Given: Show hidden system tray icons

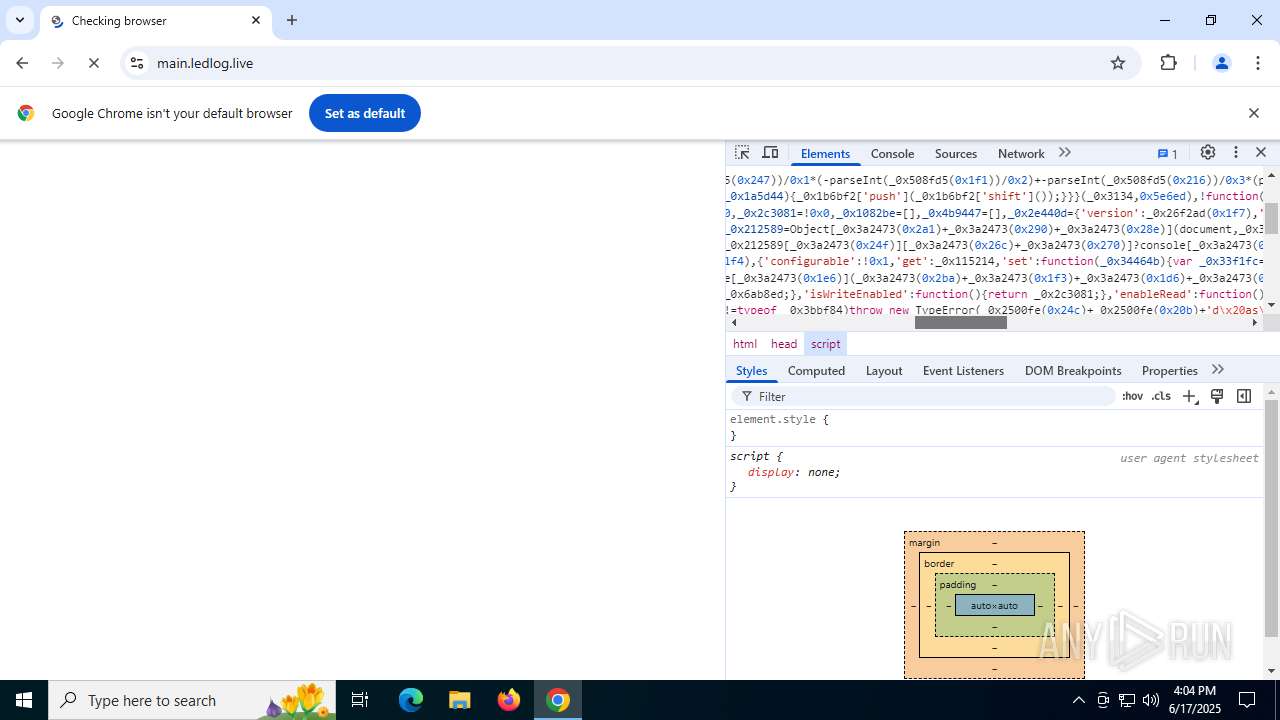Looking at the screenshot, I should [x=1078, y=700].
